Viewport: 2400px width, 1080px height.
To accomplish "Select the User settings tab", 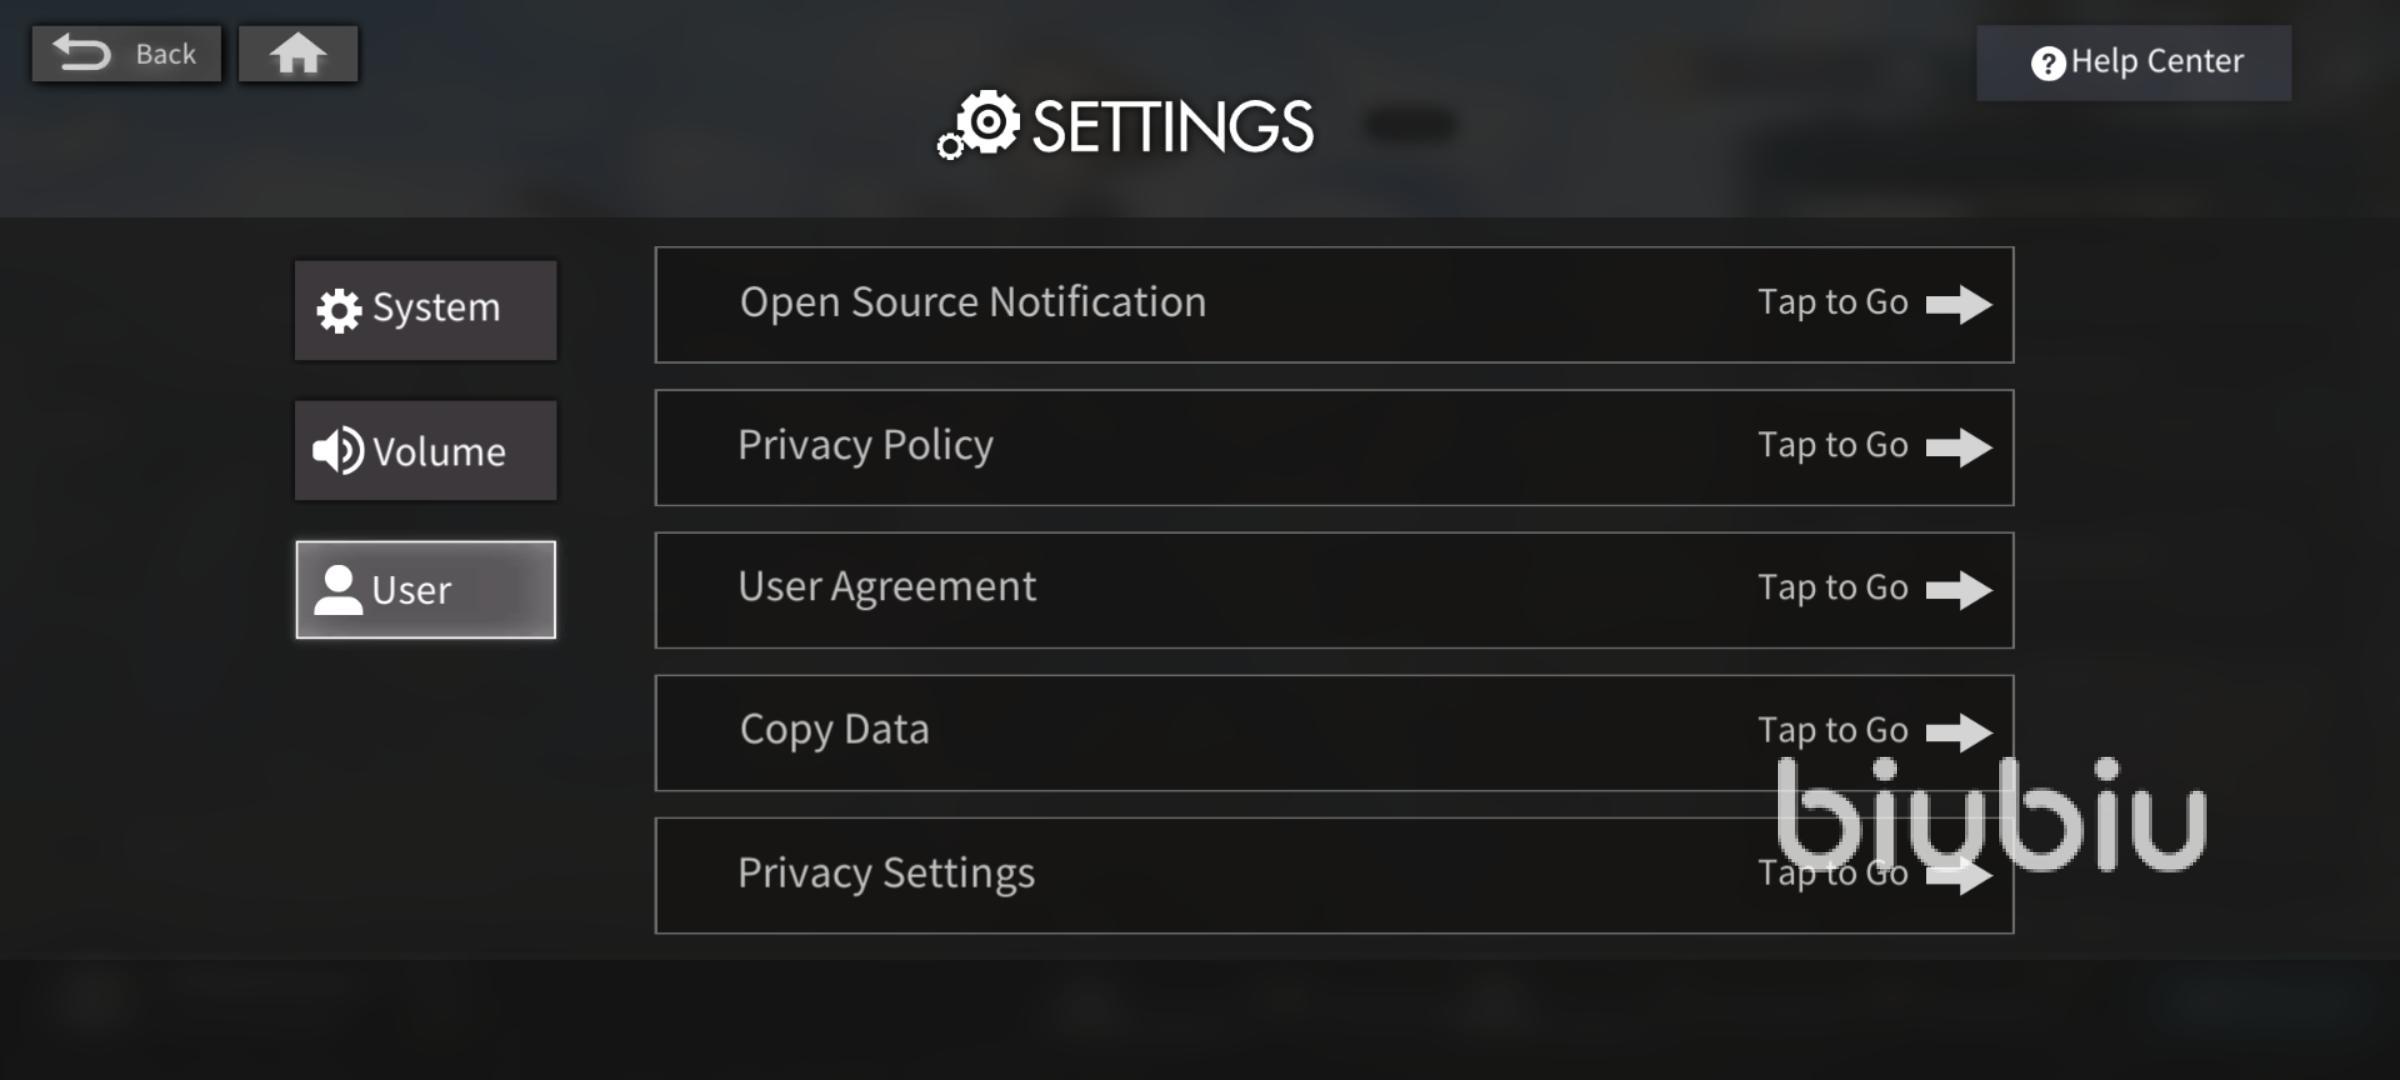I will (x=426, y=590).
